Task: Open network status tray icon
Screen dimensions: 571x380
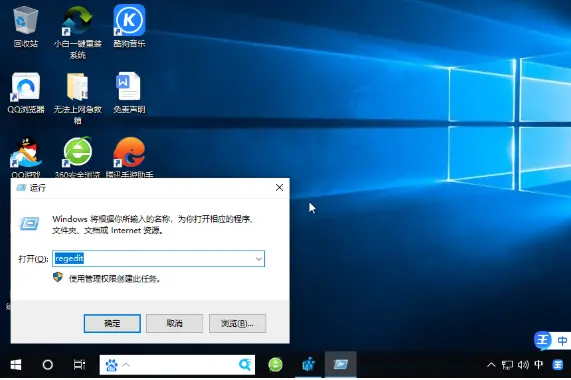Action: point(507,365)
